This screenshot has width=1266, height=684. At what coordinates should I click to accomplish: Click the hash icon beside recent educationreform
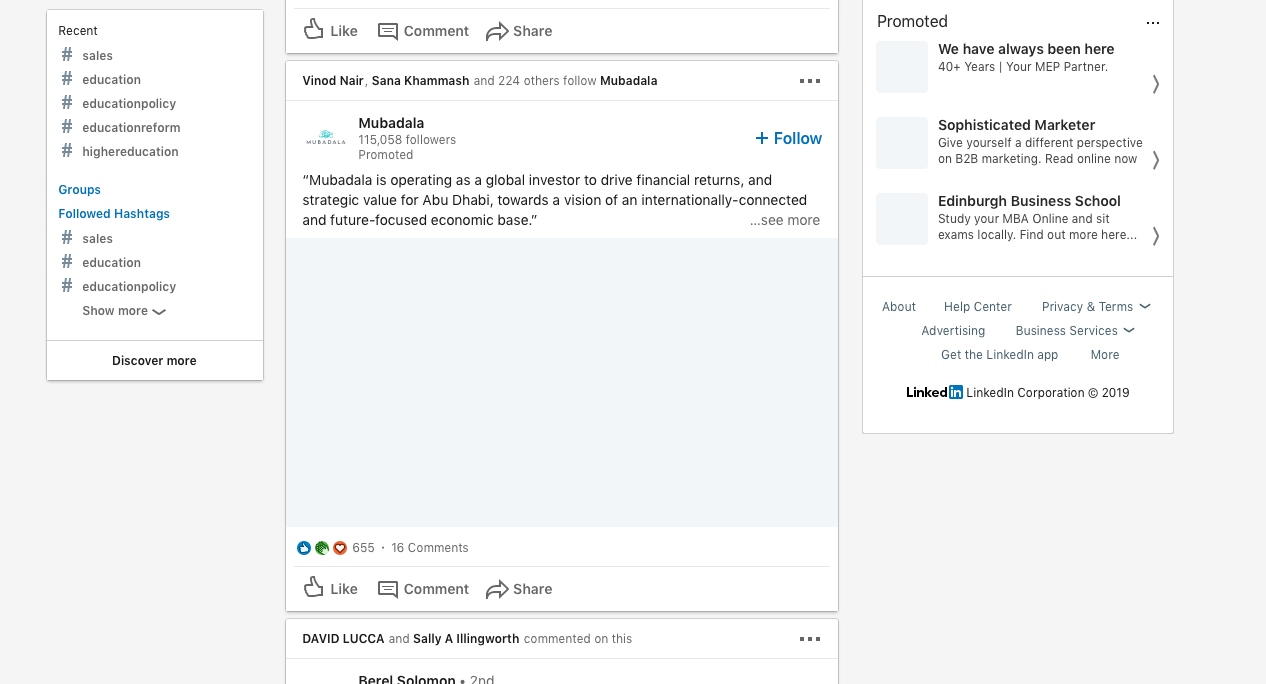pyautogui.click(x=67, y=127)
